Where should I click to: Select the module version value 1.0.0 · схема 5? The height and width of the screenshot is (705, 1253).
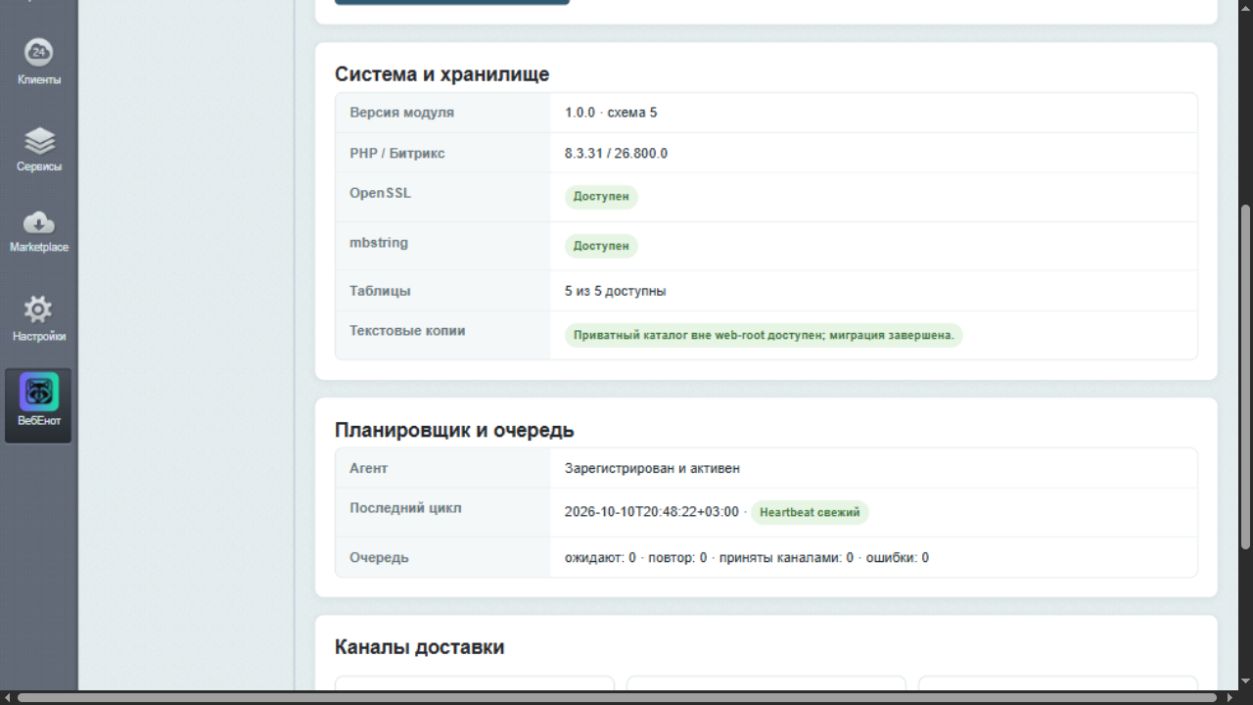tap(611, 113)
